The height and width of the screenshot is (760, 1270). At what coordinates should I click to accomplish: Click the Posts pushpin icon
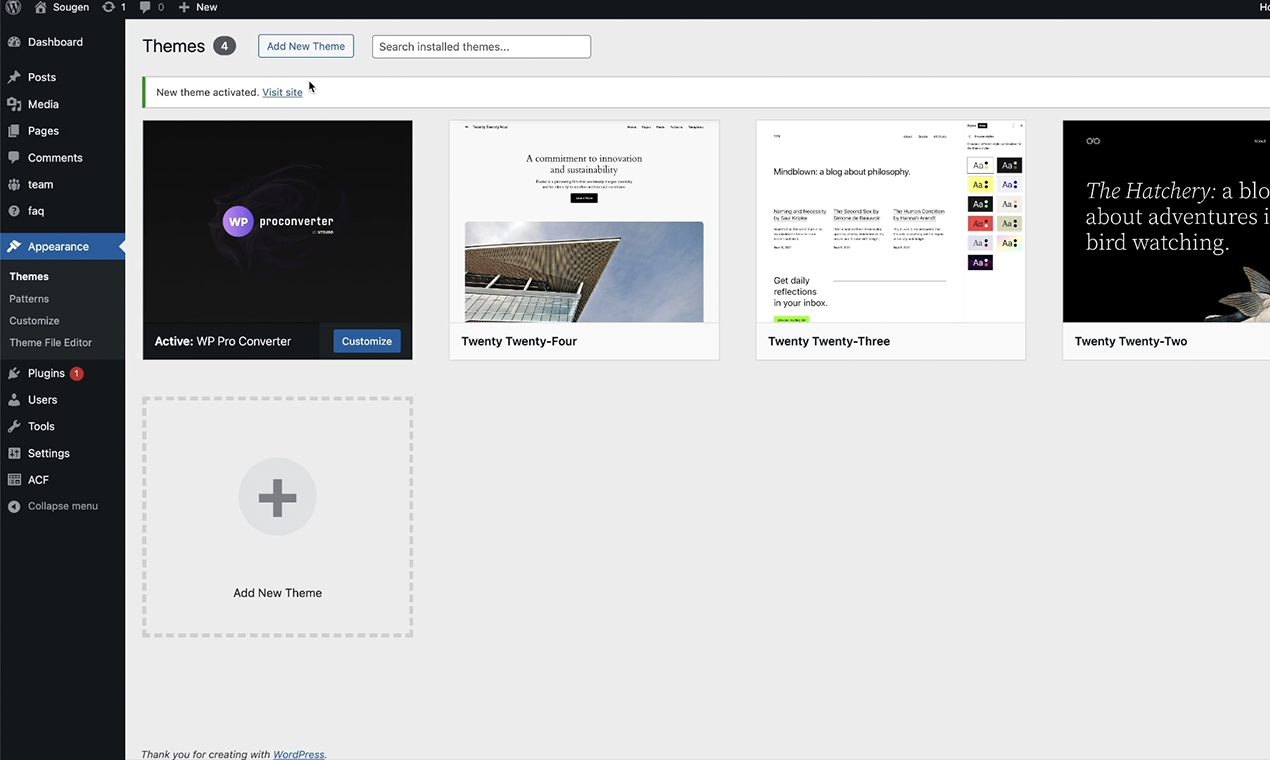click(14, 77)
